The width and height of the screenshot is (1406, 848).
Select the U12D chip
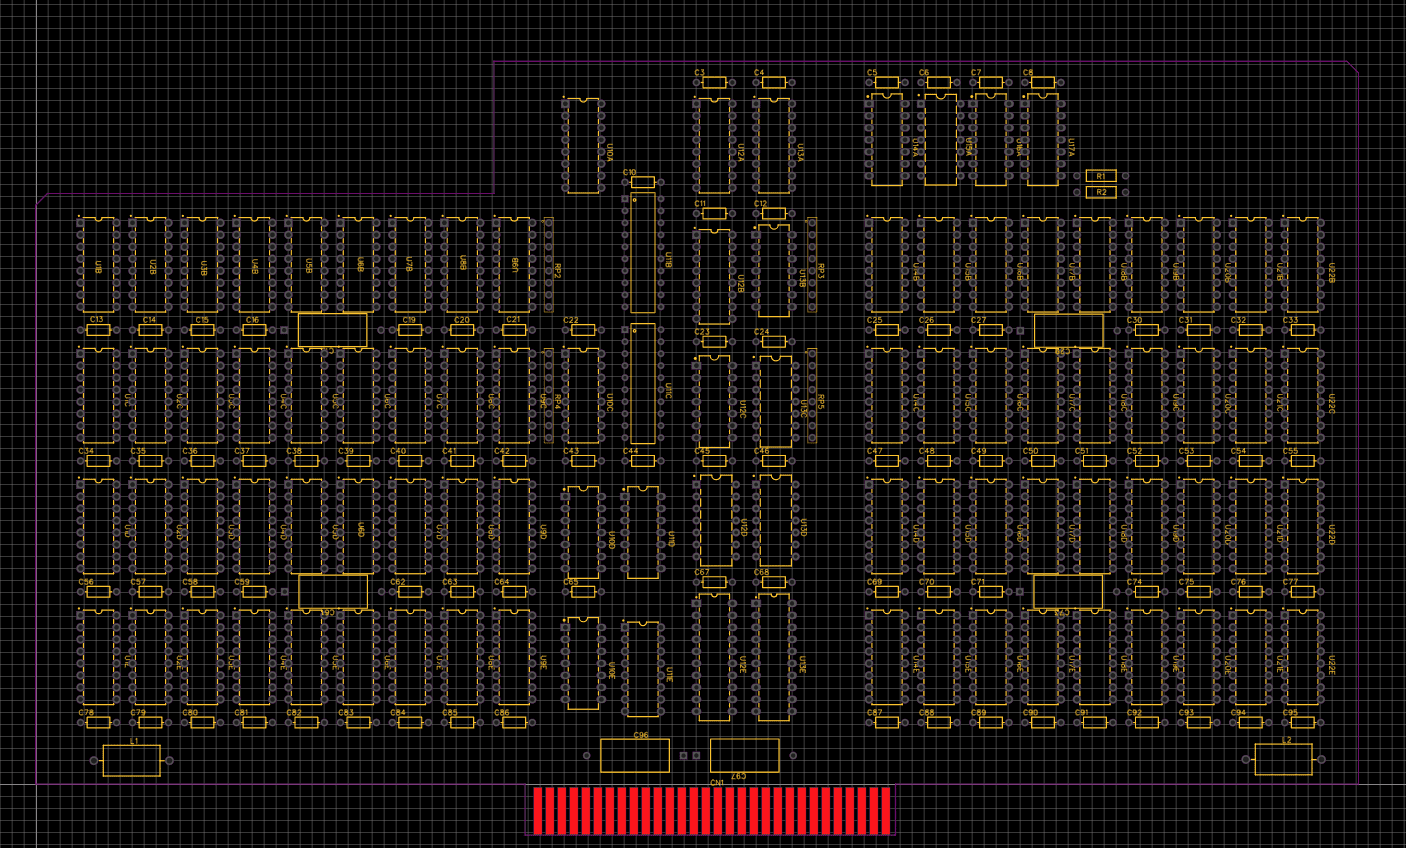click(x=714, y=521)
